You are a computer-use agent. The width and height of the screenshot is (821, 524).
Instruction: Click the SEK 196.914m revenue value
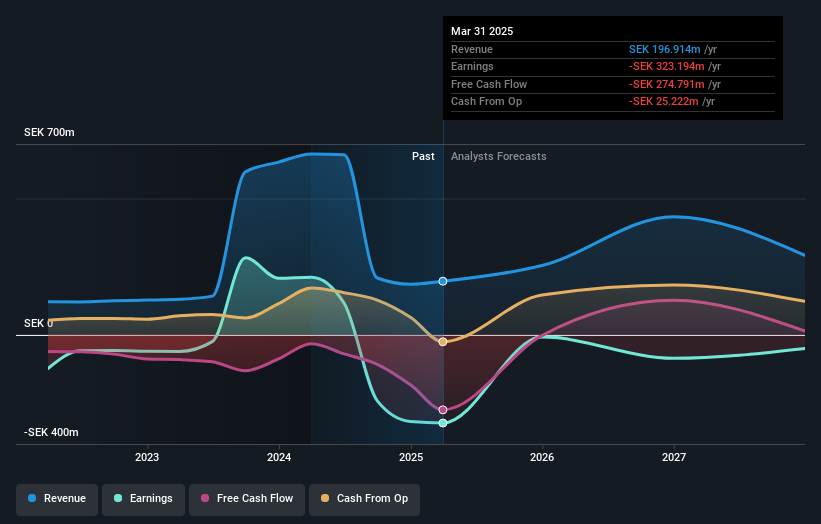pos(664,49)
